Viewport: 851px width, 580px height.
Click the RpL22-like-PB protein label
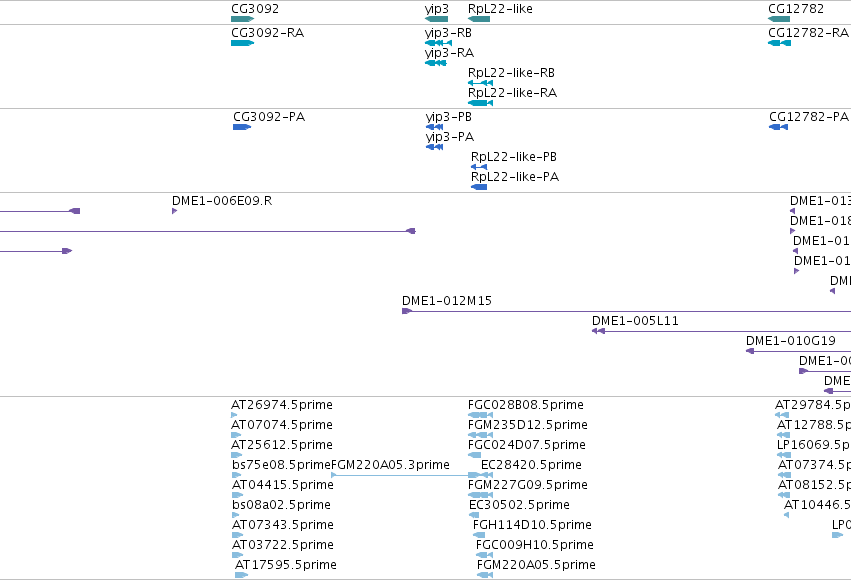click(513, 157)
